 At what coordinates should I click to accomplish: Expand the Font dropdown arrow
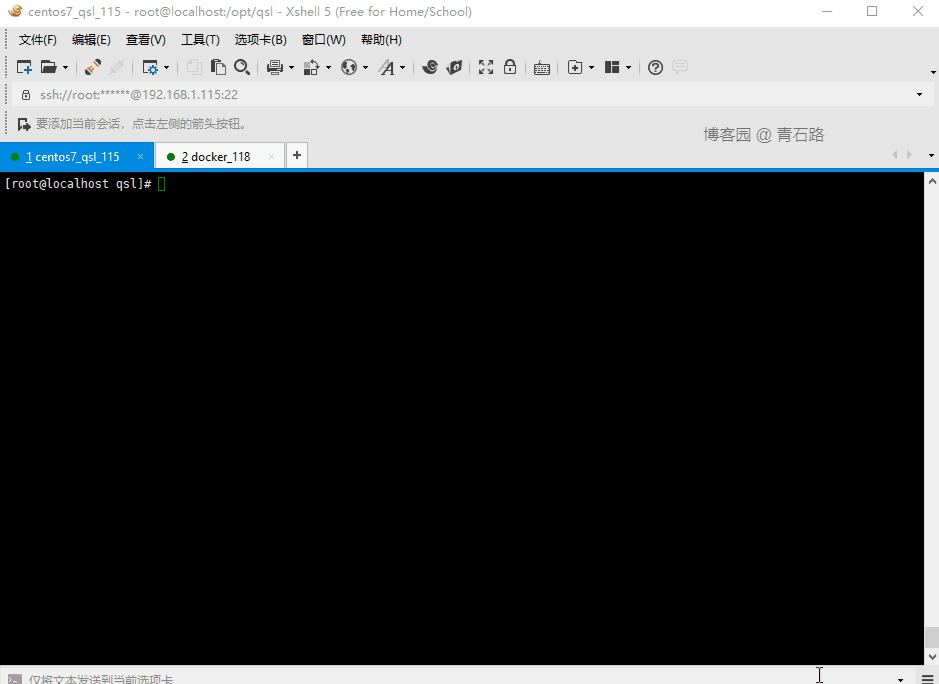coord(402,68)
